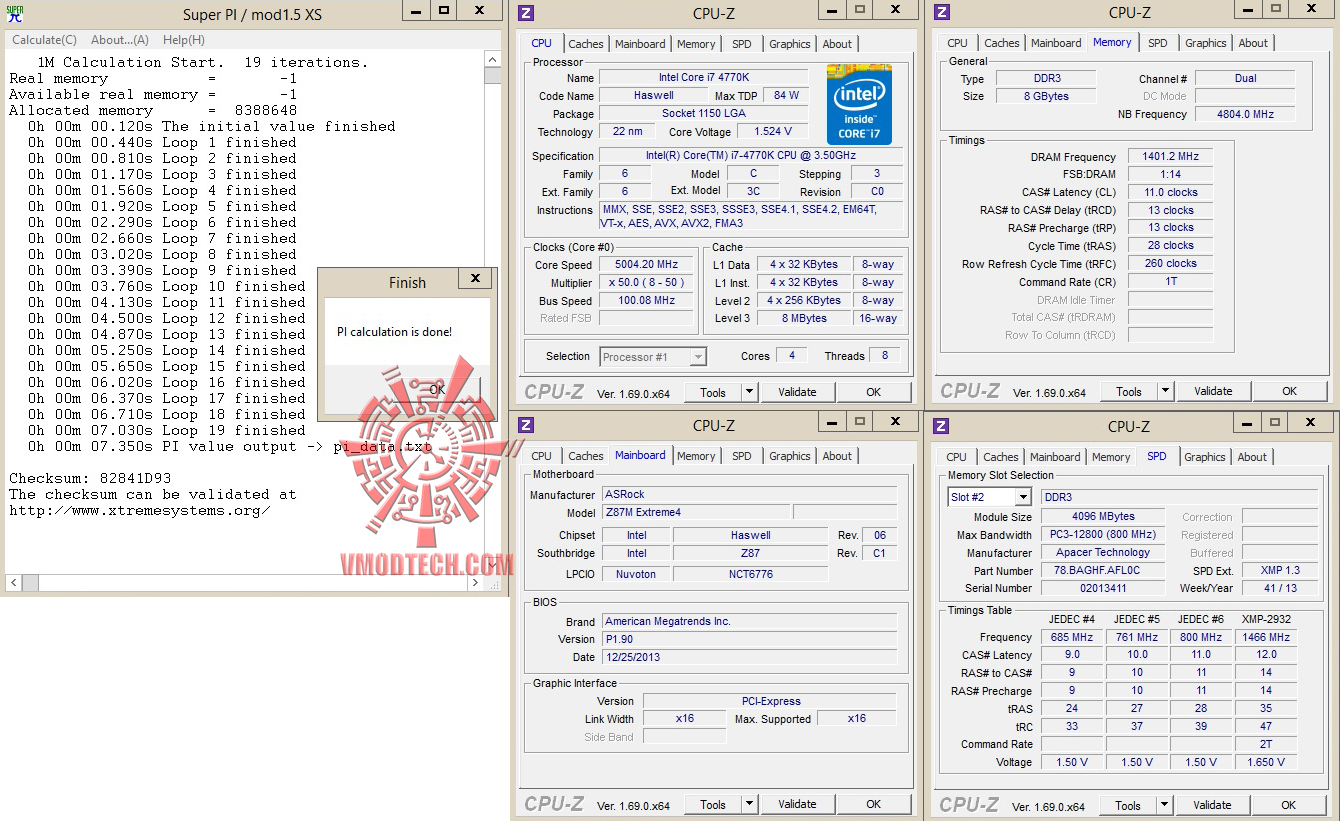Switch to SPD tab in CPU window

click(x=741, y=44)
